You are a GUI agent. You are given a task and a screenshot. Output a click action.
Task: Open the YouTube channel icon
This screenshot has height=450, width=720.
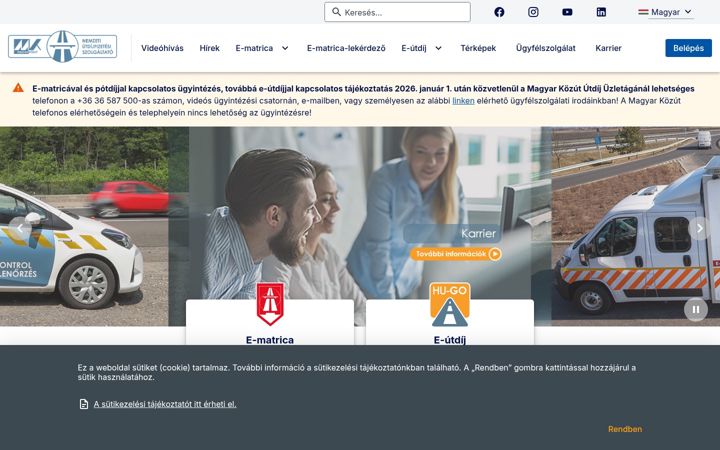click(x=567, y=12)
